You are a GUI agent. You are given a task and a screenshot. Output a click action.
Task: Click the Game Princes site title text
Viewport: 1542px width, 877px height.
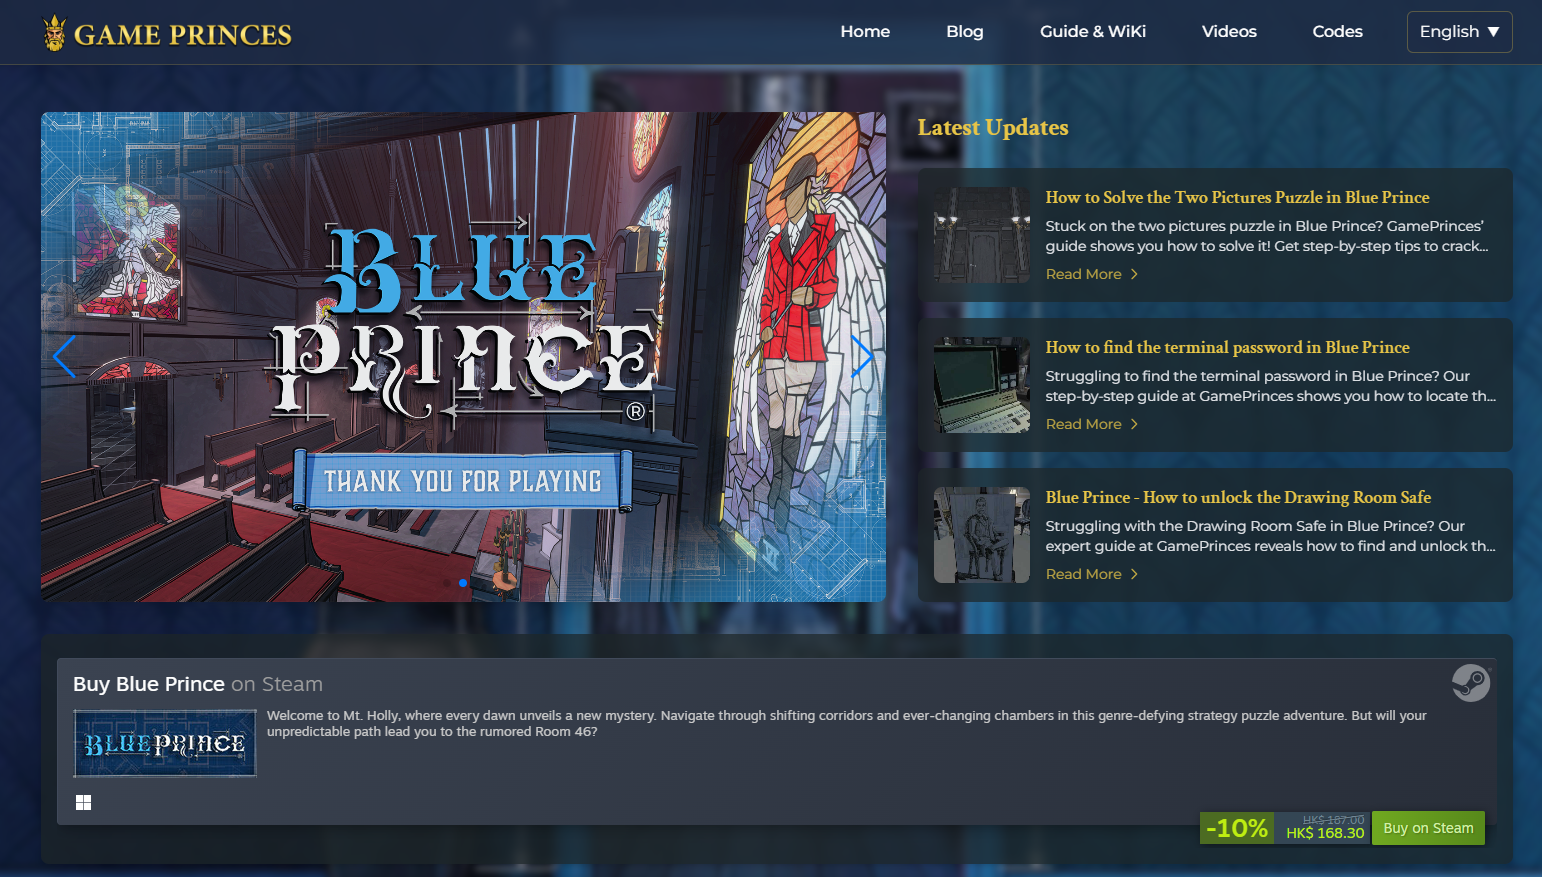(183, 35)
